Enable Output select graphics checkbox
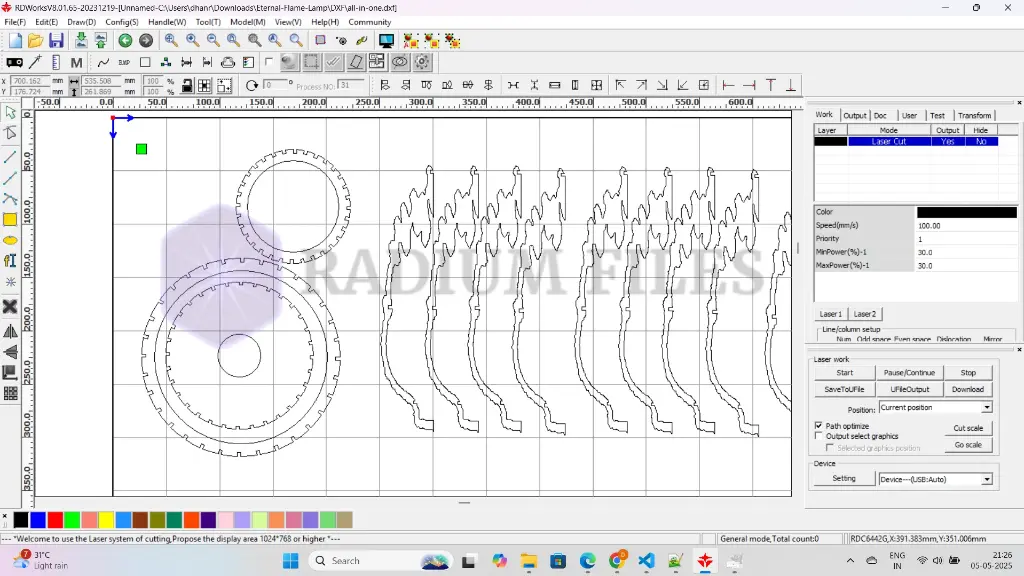 tap(819, 436)
